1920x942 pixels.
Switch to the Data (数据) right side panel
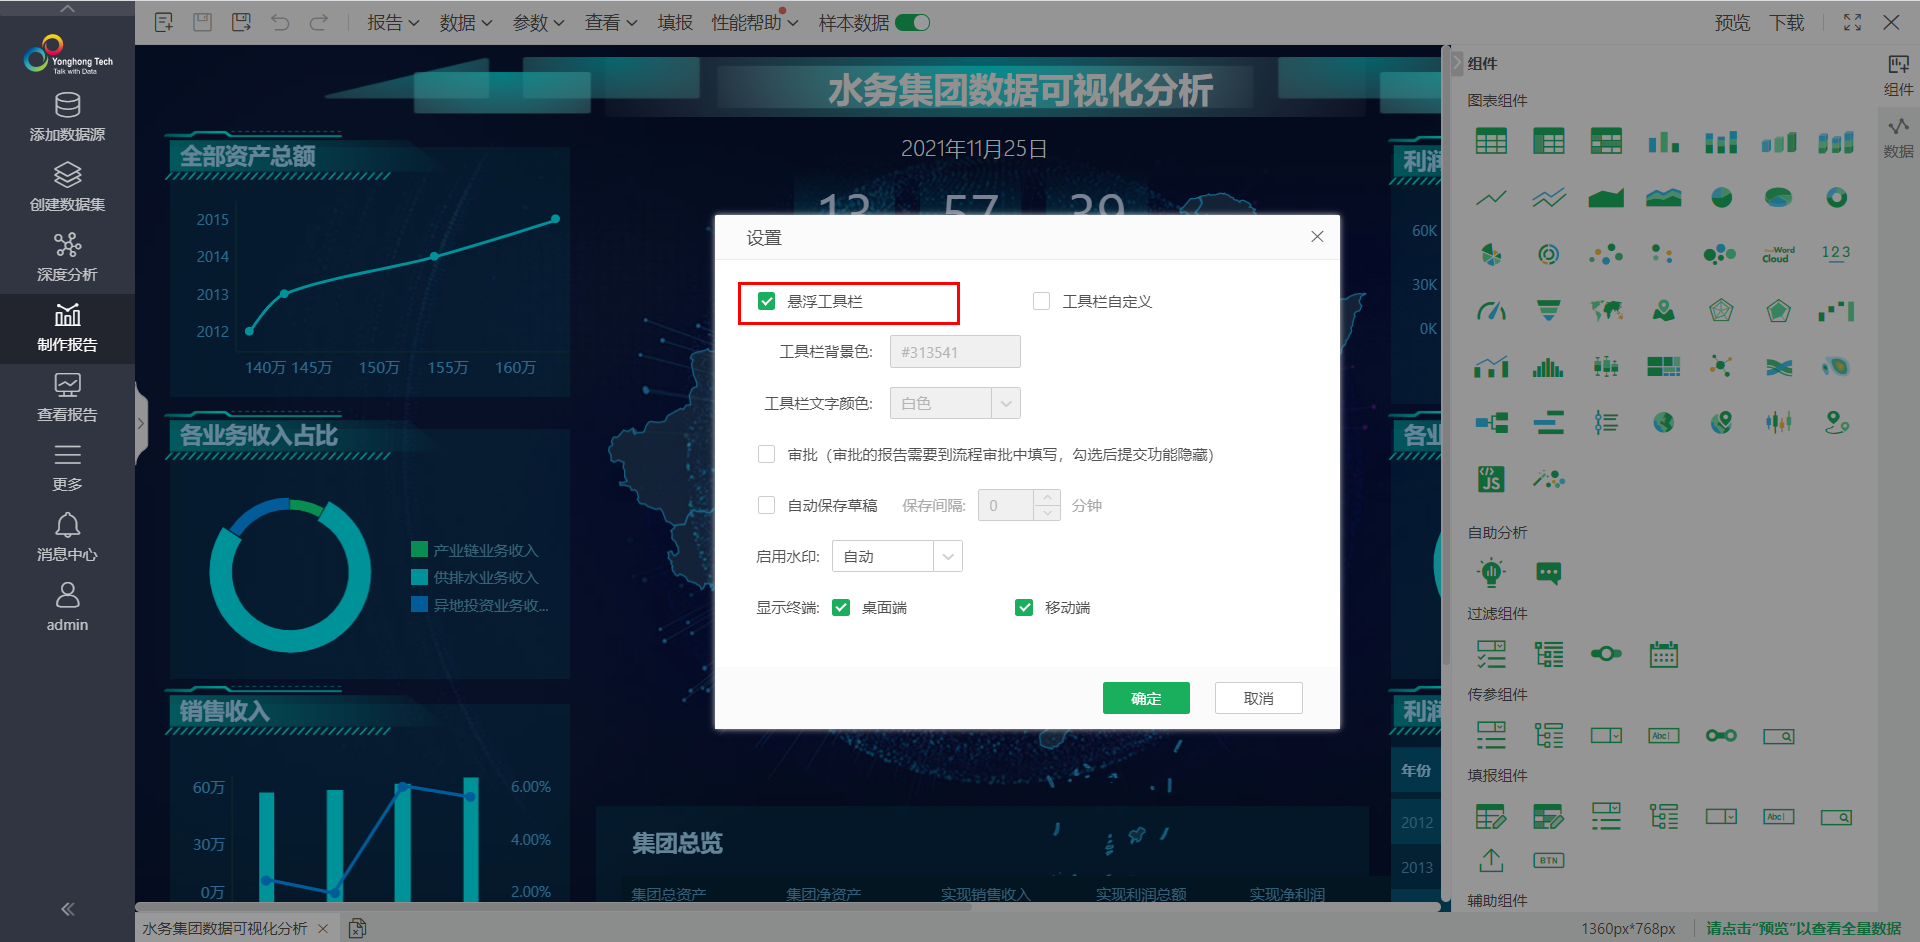pos(1898,138)
